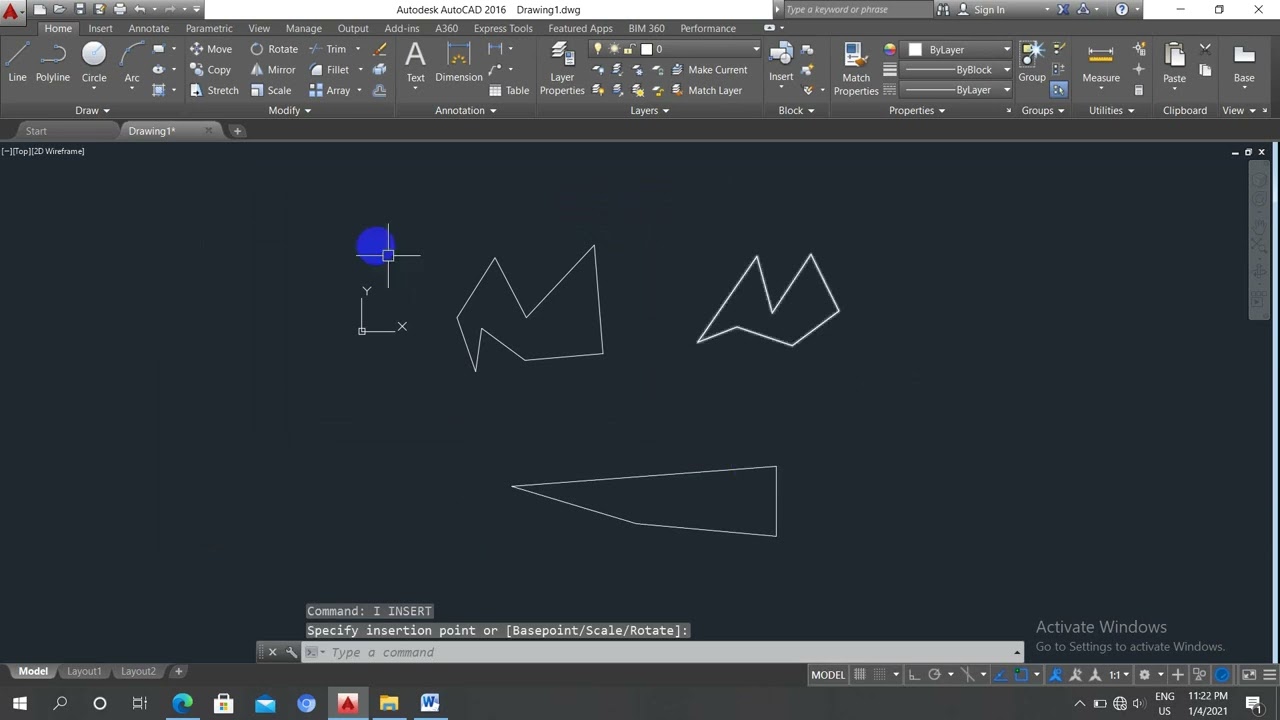Switch to Layout1 tab
The image size is (1280, 720).
pyautogui.click(x=84, y=671)
